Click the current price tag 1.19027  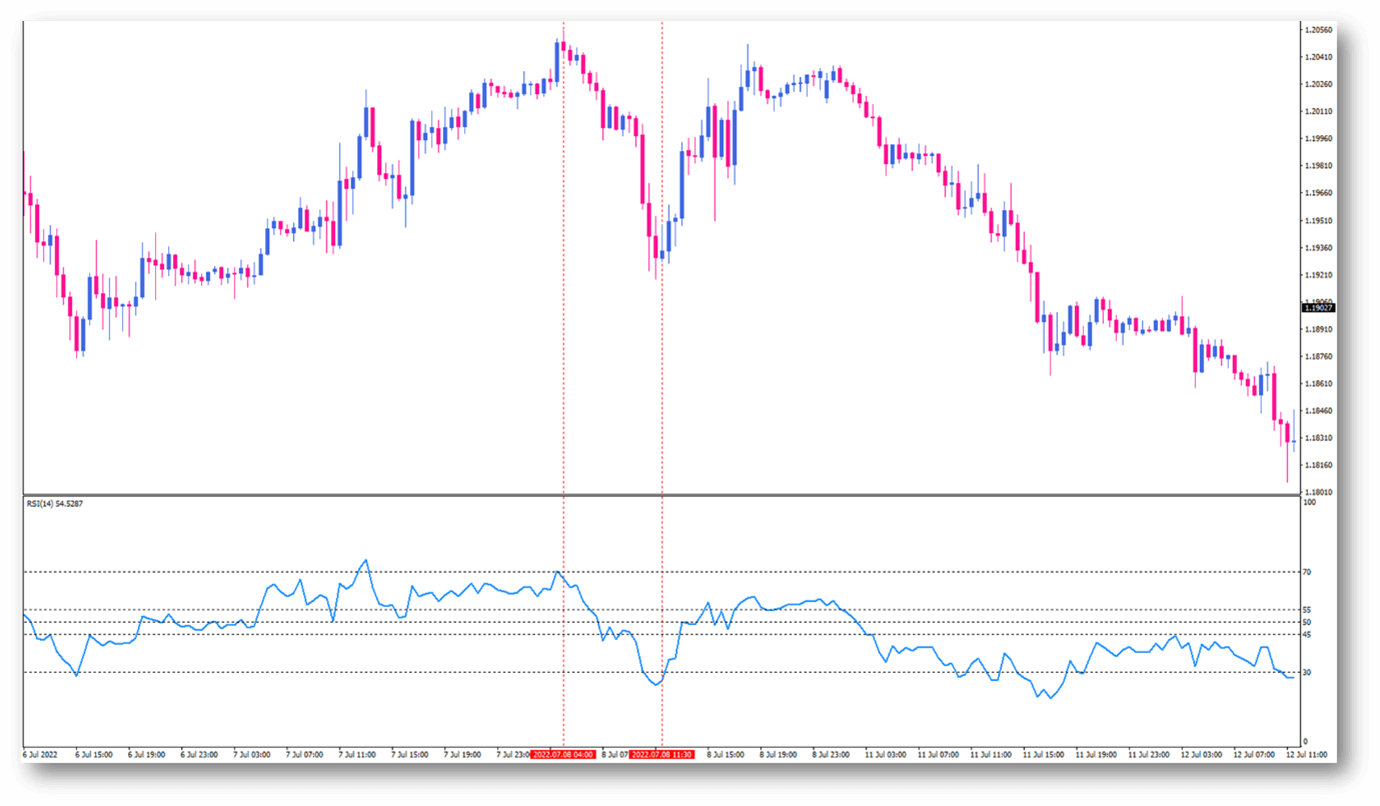[x=1320, y=308]
